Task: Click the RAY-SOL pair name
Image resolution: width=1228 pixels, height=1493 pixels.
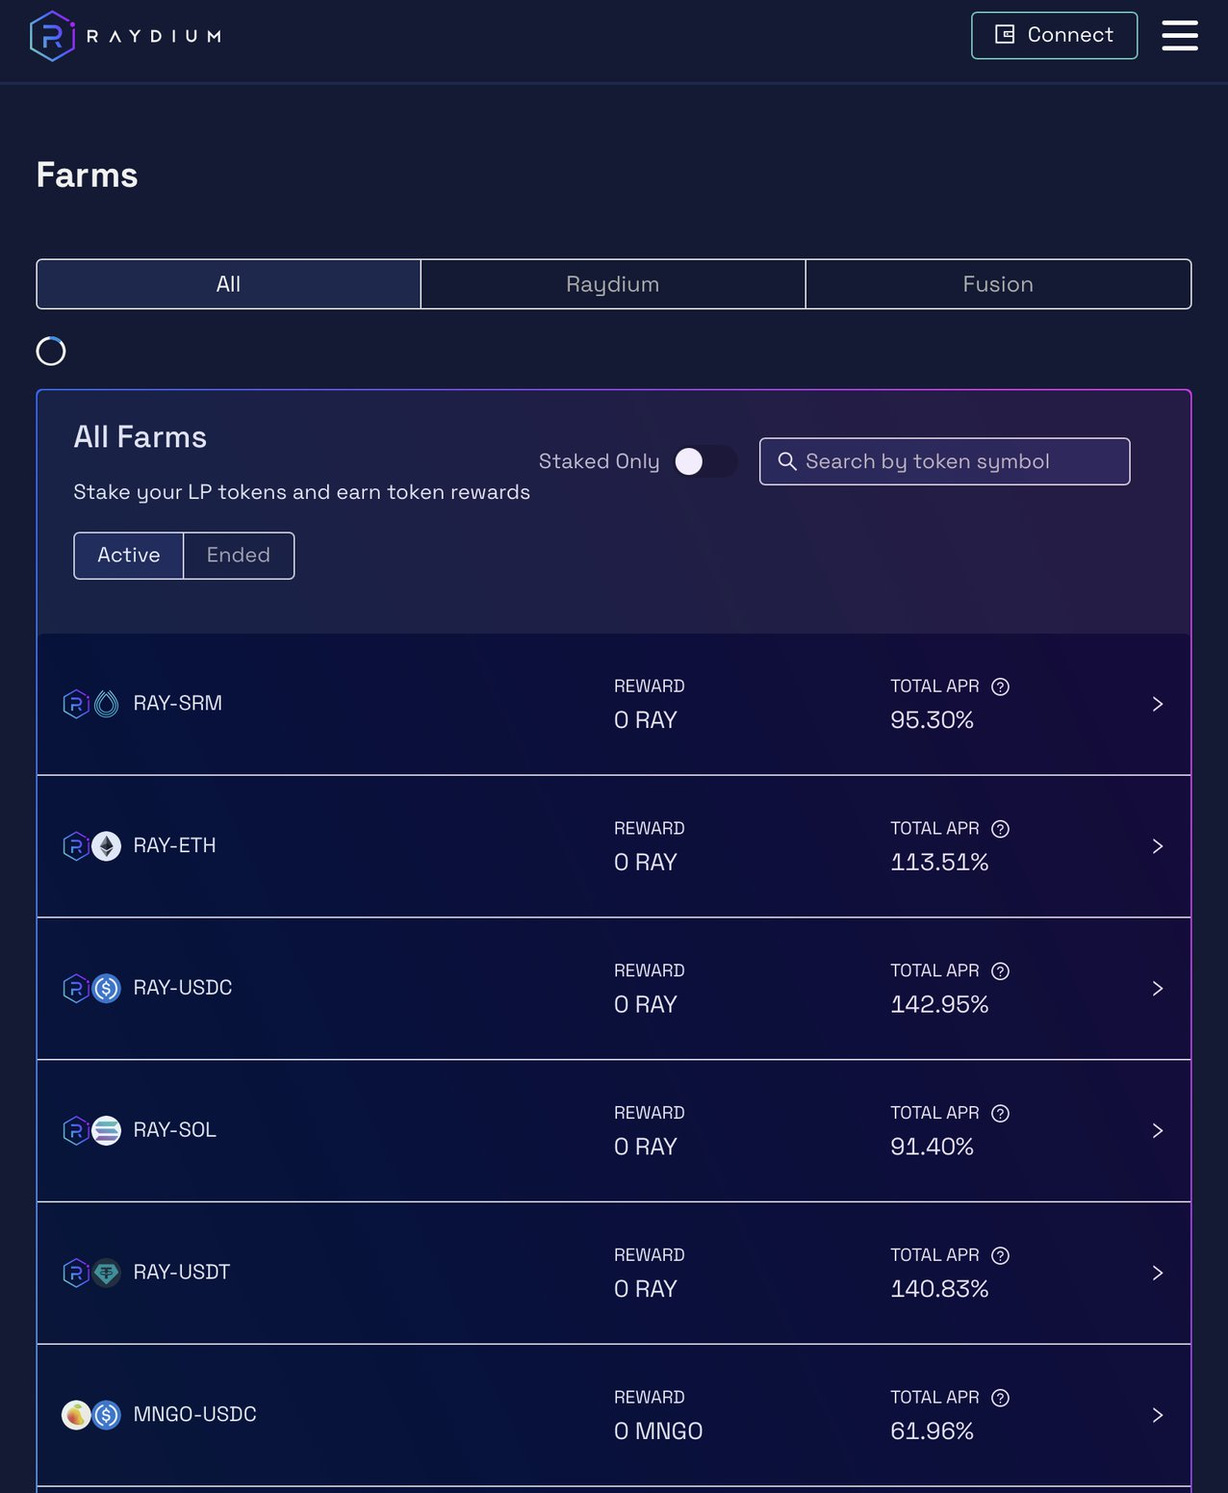Action: pos(174,1130)
